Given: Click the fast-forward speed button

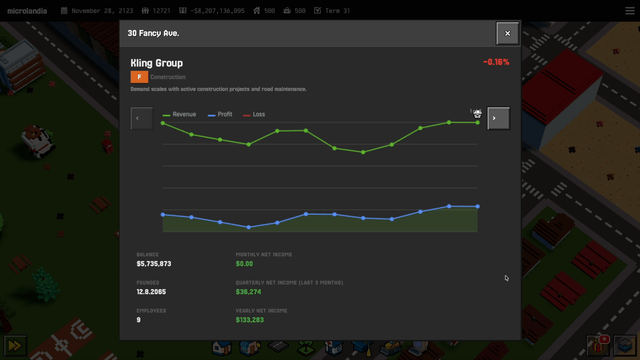Looking at the screenshot, I should point(15,346).
